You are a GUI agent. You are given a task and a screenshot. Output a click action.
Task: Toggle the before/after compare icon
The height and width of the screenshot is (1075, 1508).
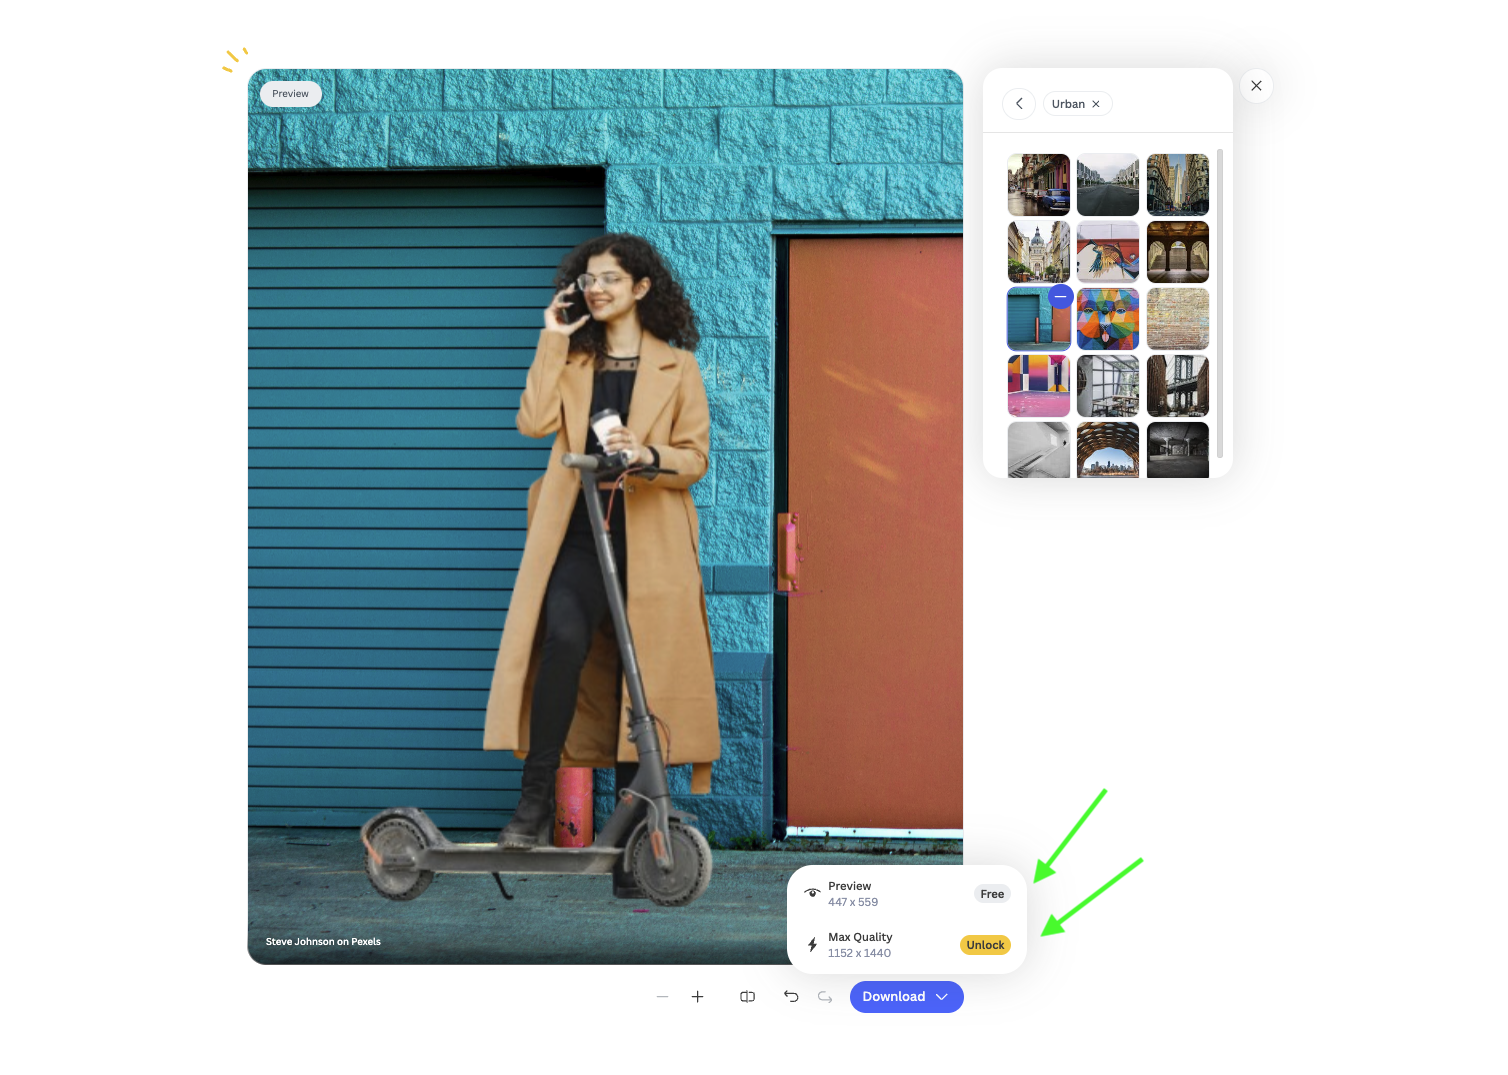[x=747, y=997]
